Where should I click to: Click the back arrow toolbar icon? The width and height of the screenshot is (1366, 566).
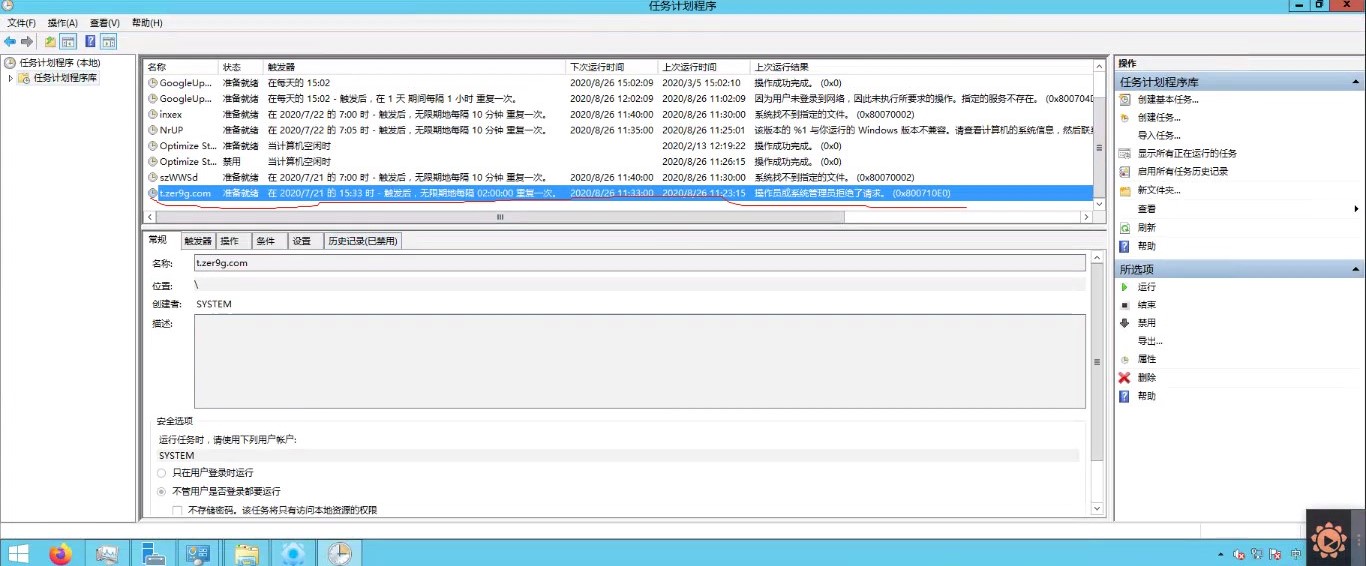coord(9,42)
